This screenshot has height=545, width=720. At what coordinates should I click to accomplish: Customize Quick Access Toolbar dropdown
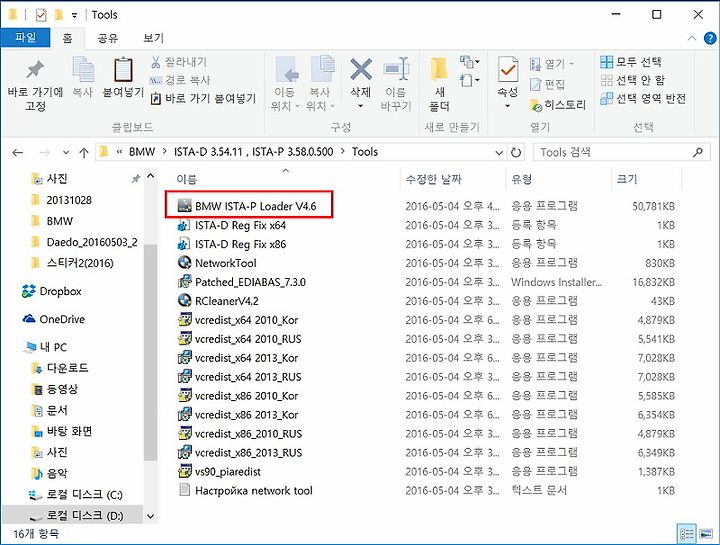[x=74, y=16]
